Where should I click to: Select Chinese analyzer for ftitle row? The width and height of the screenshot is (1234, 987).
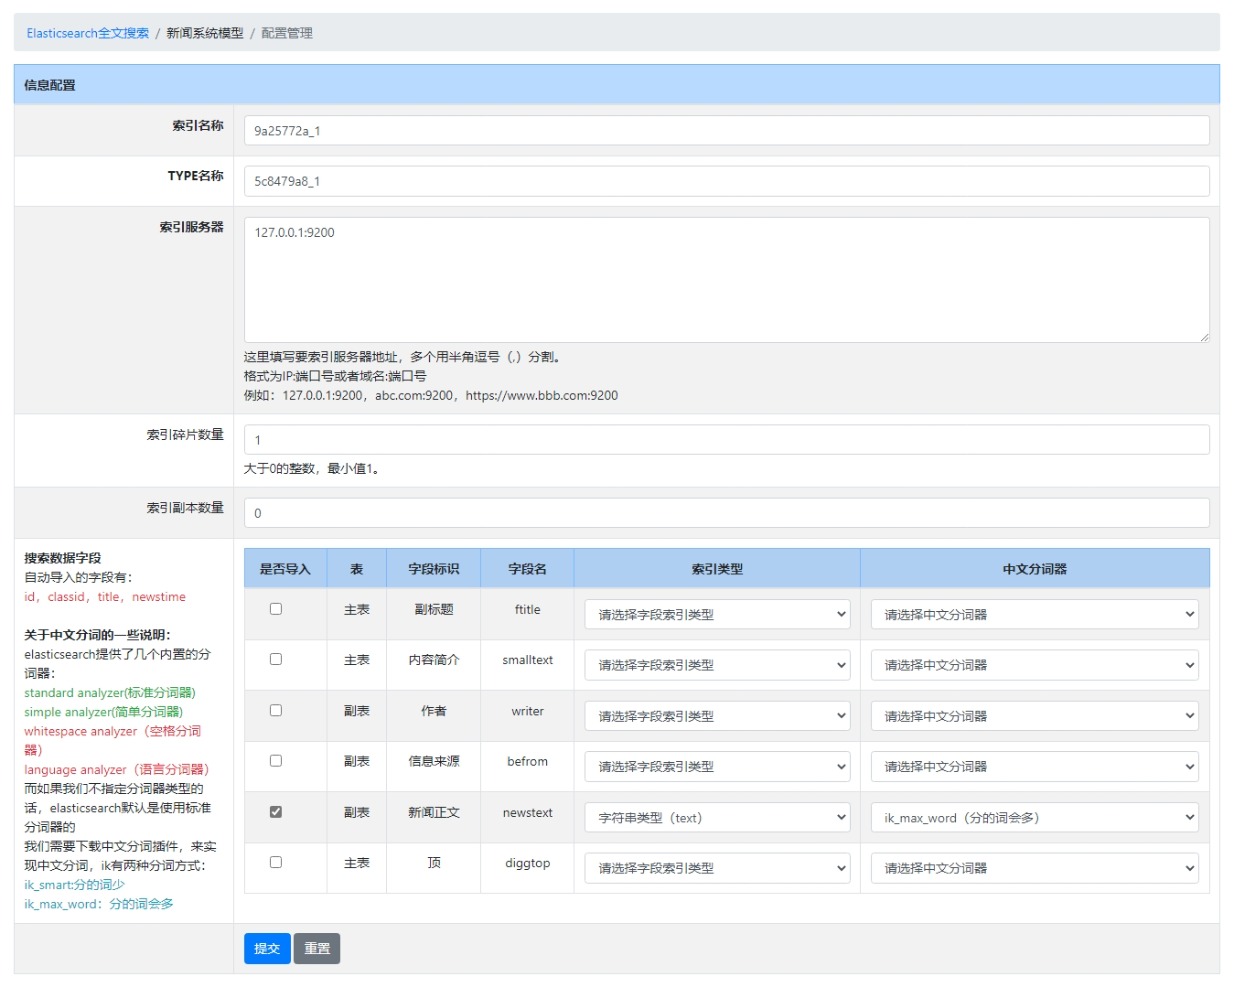(x=1035, y=614)
